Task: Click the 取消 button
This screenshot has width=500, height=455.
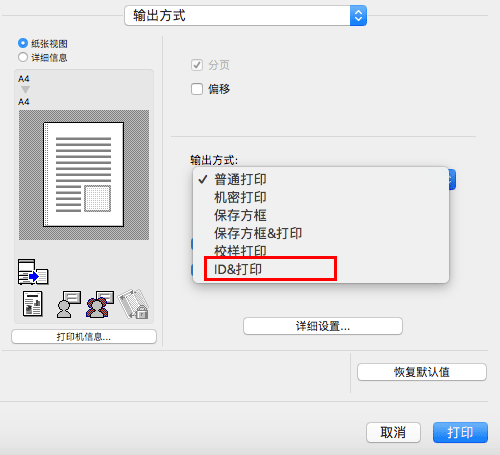Action: point(393,433)
